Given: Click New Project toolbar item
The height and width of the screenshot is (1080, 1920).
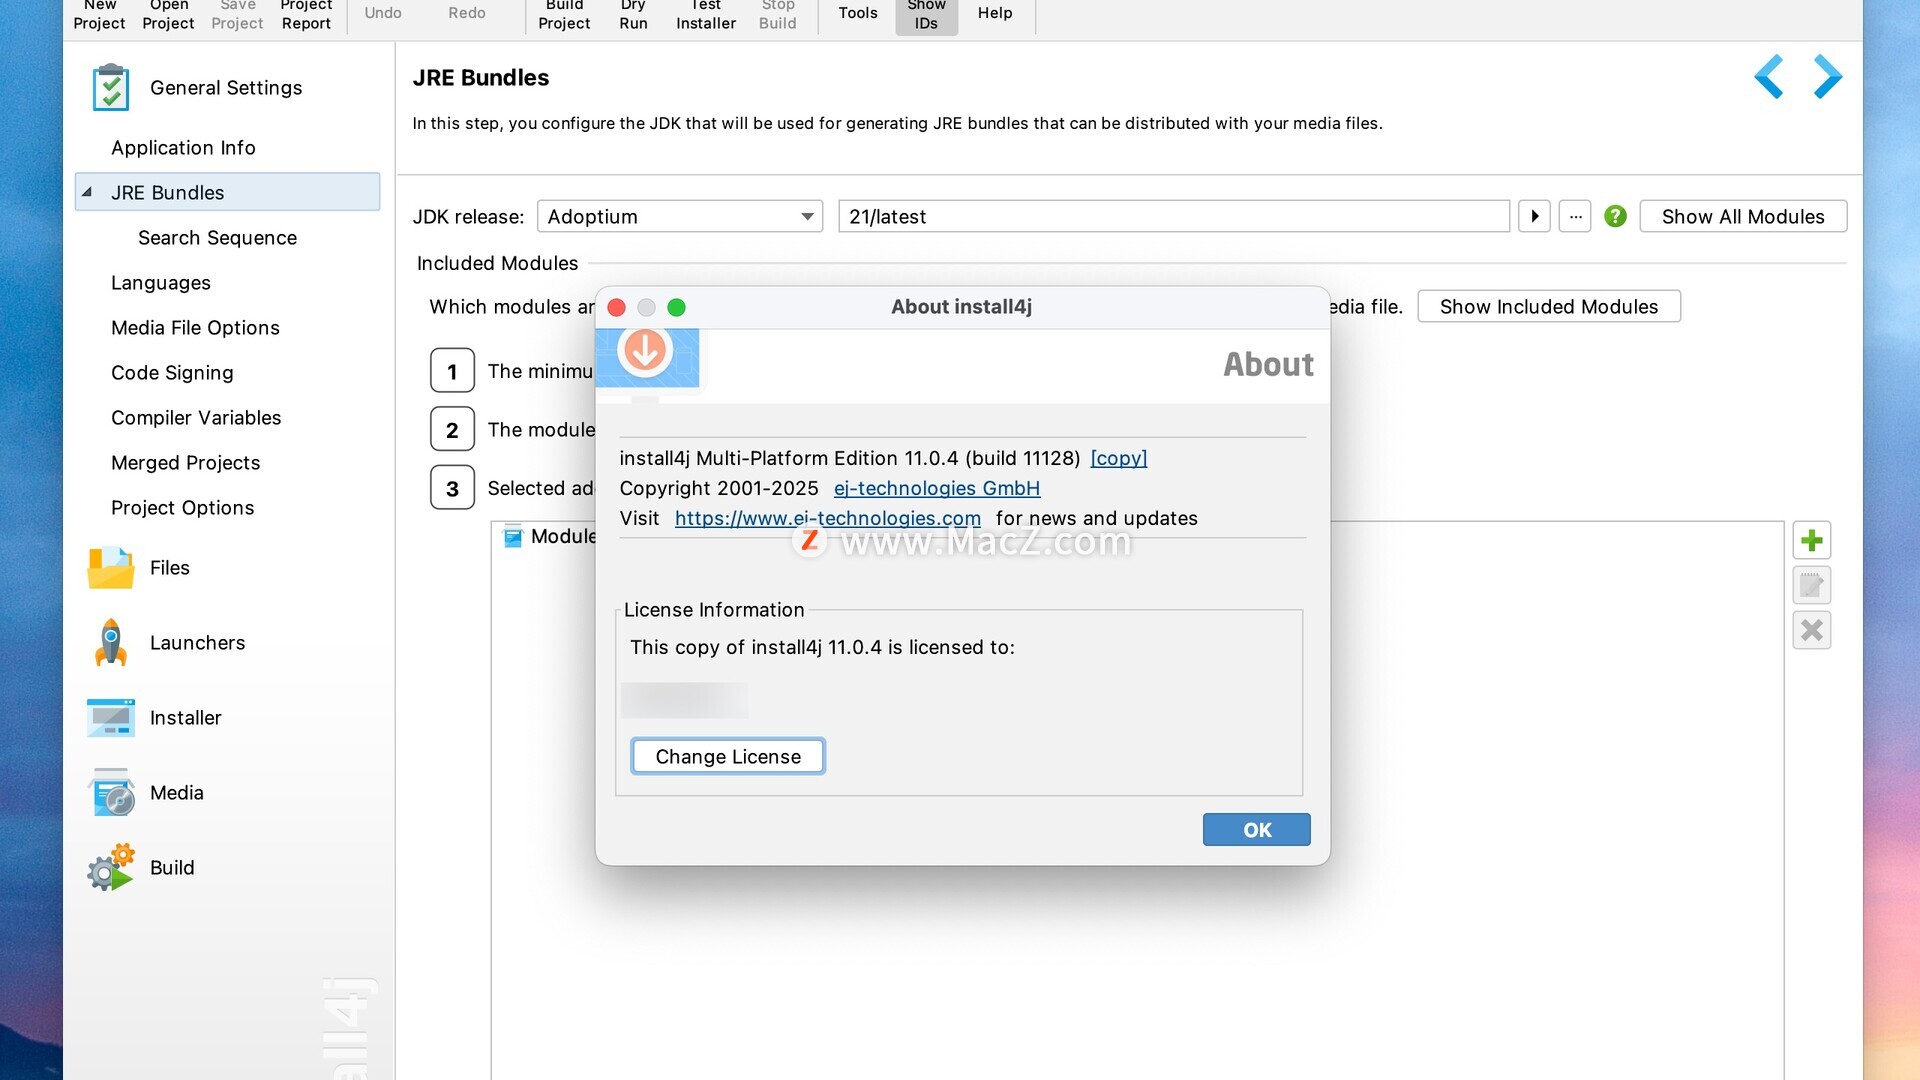Looking at the screenshot, I should (x=99, y=14).
